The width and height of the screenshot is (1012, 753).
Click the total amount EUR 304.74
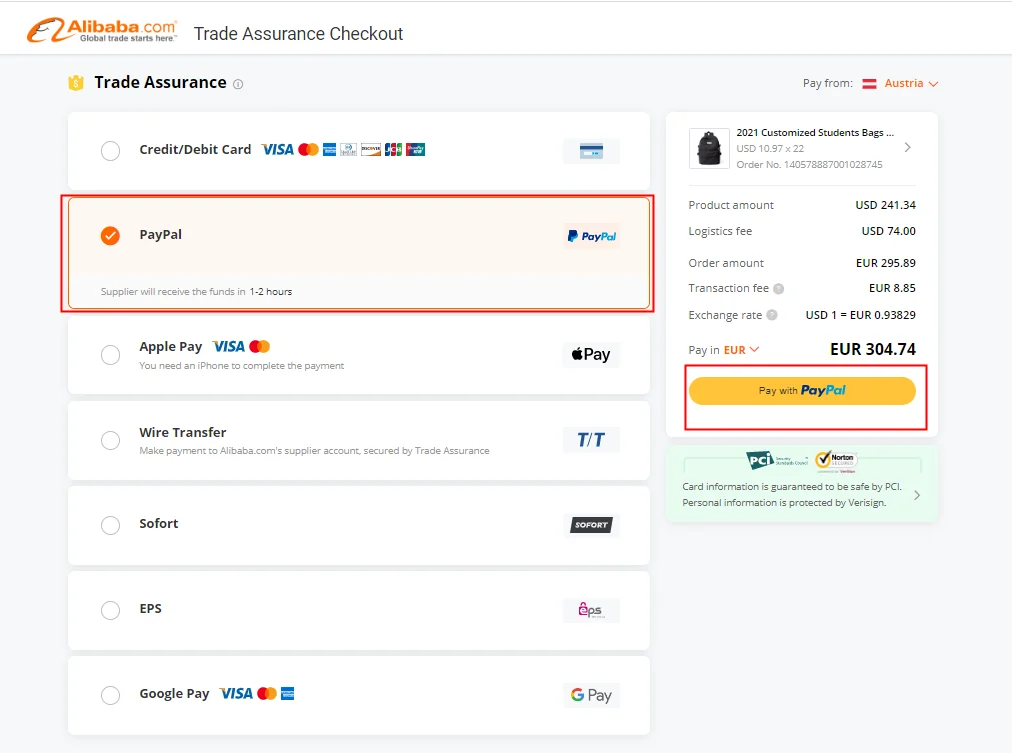pos(873,349)
